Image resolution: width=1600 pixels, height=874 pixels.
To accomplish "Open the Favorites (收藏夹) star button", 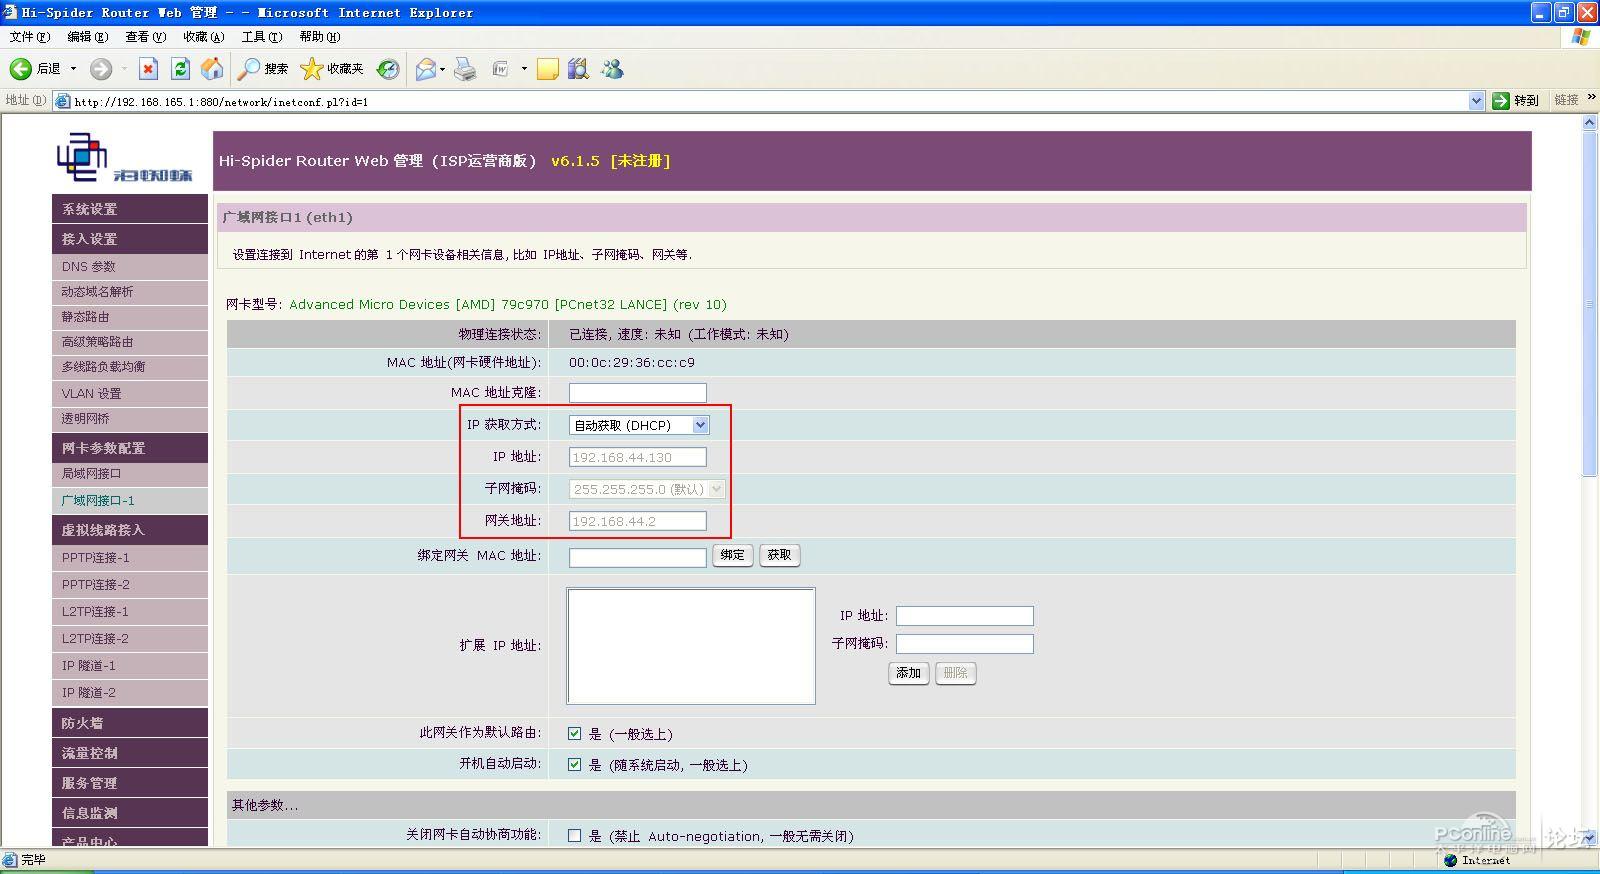I will point(332,69).
